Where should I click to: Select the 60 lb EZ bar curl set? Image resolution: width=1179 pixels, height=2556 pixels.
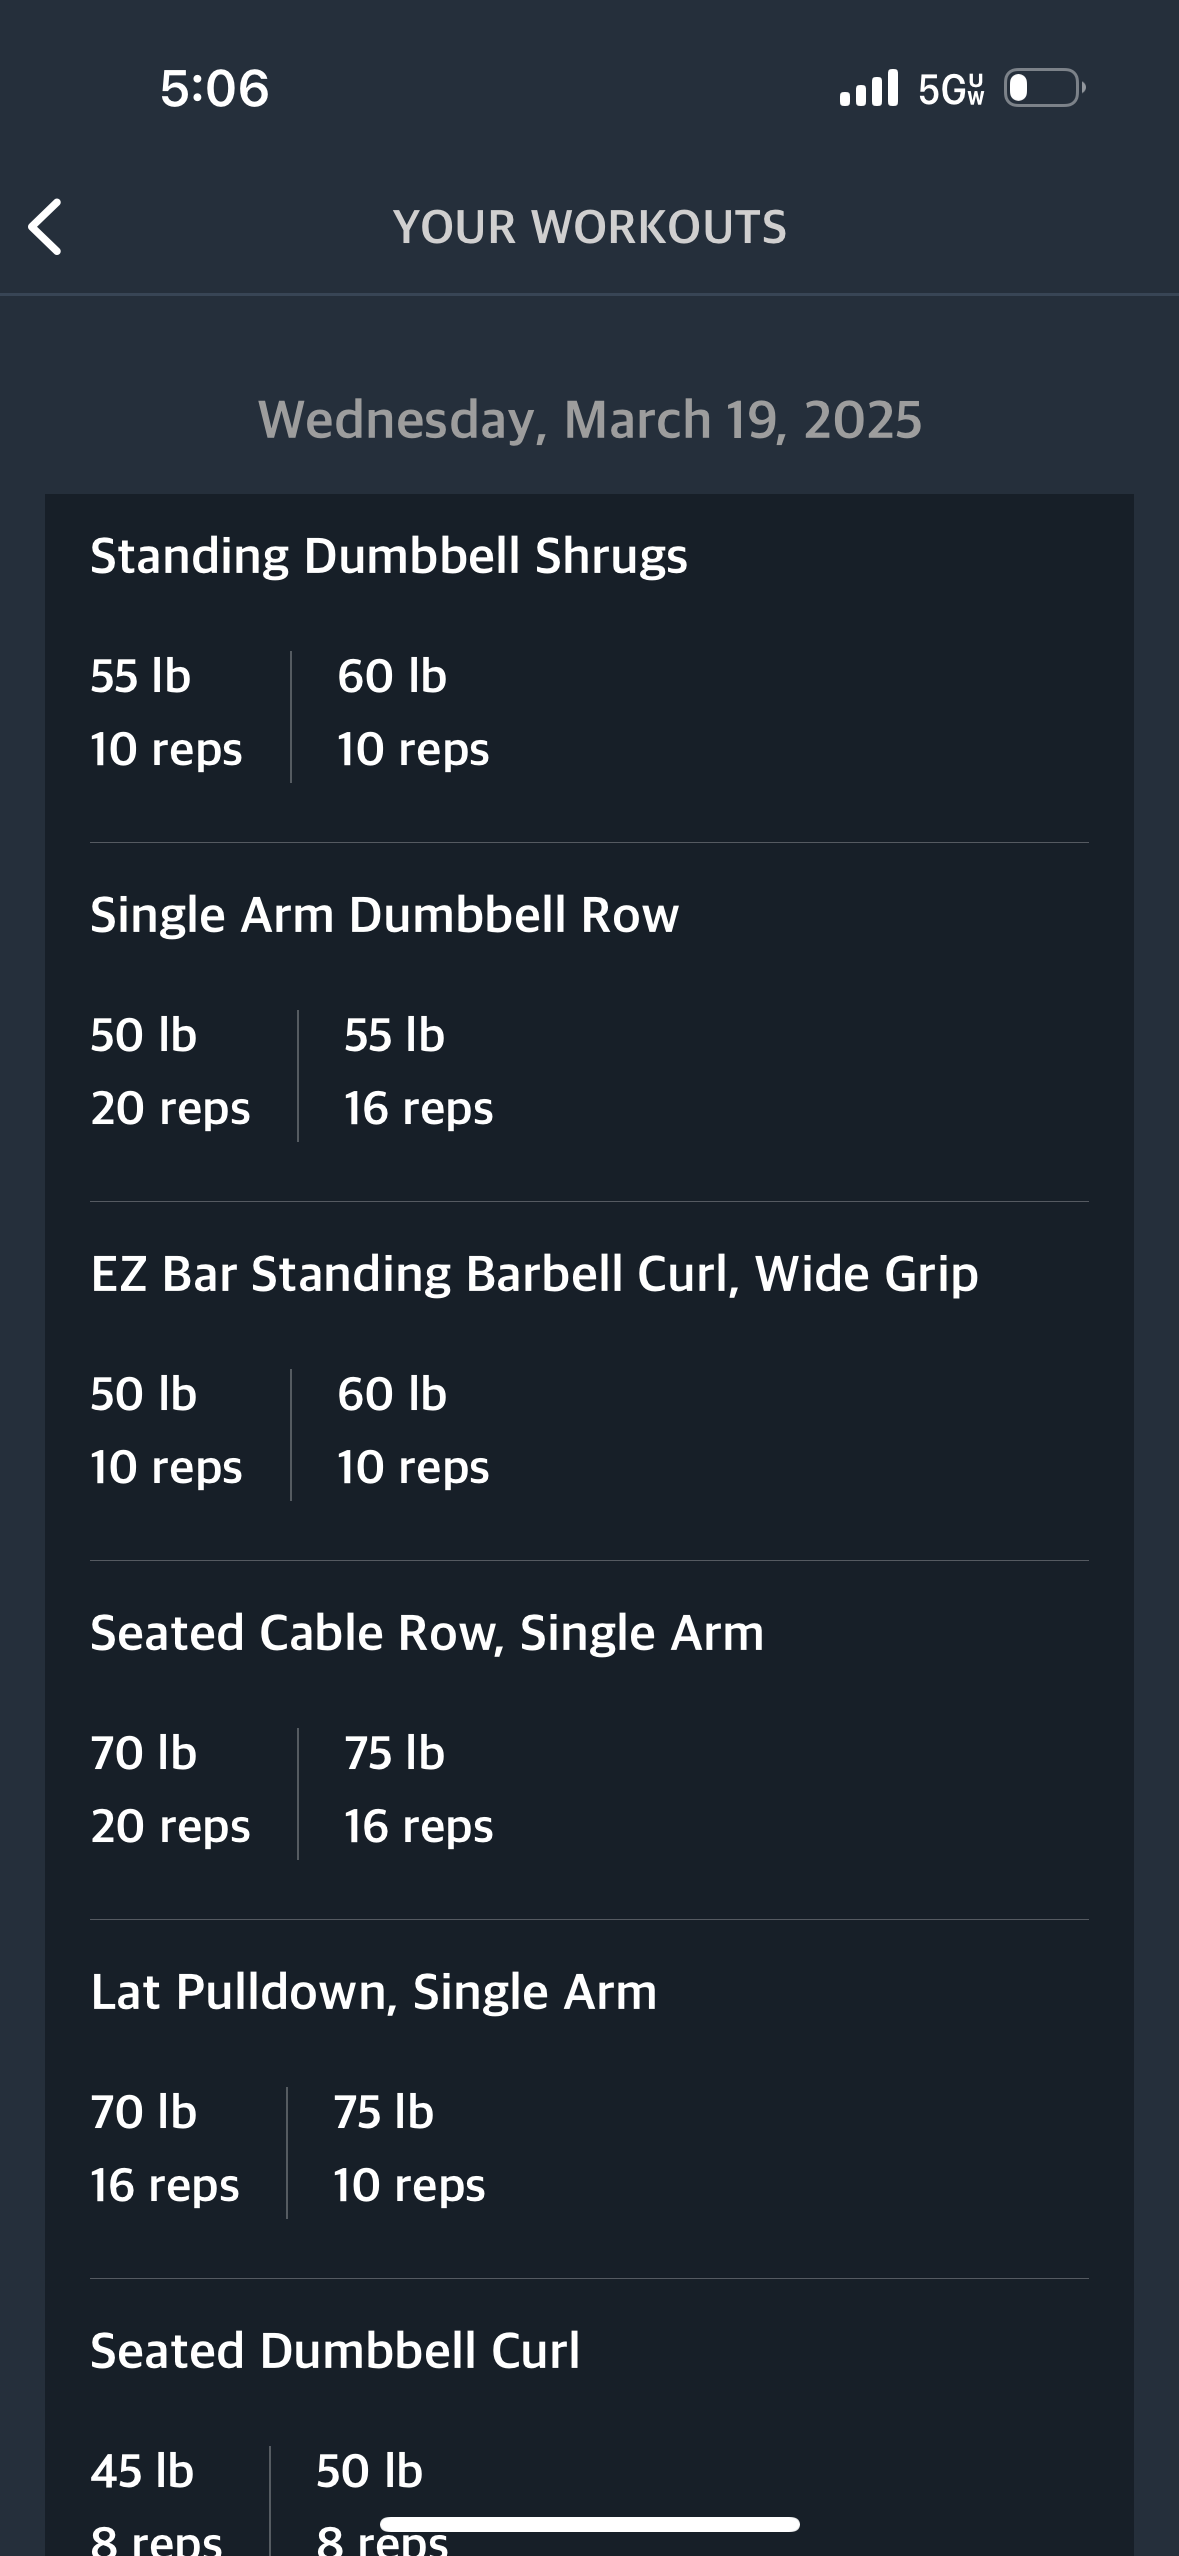tap(413, 1431)
